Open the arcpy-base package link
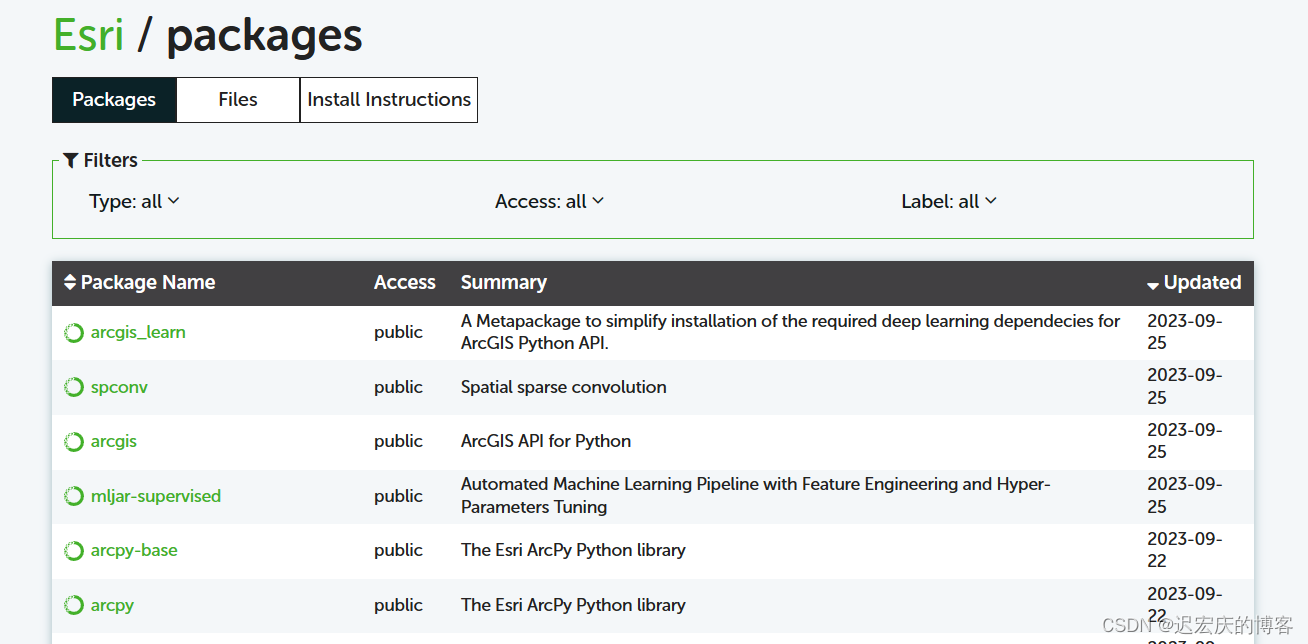Viewport: 1308px width, 644px height. (x=134, y=551)
